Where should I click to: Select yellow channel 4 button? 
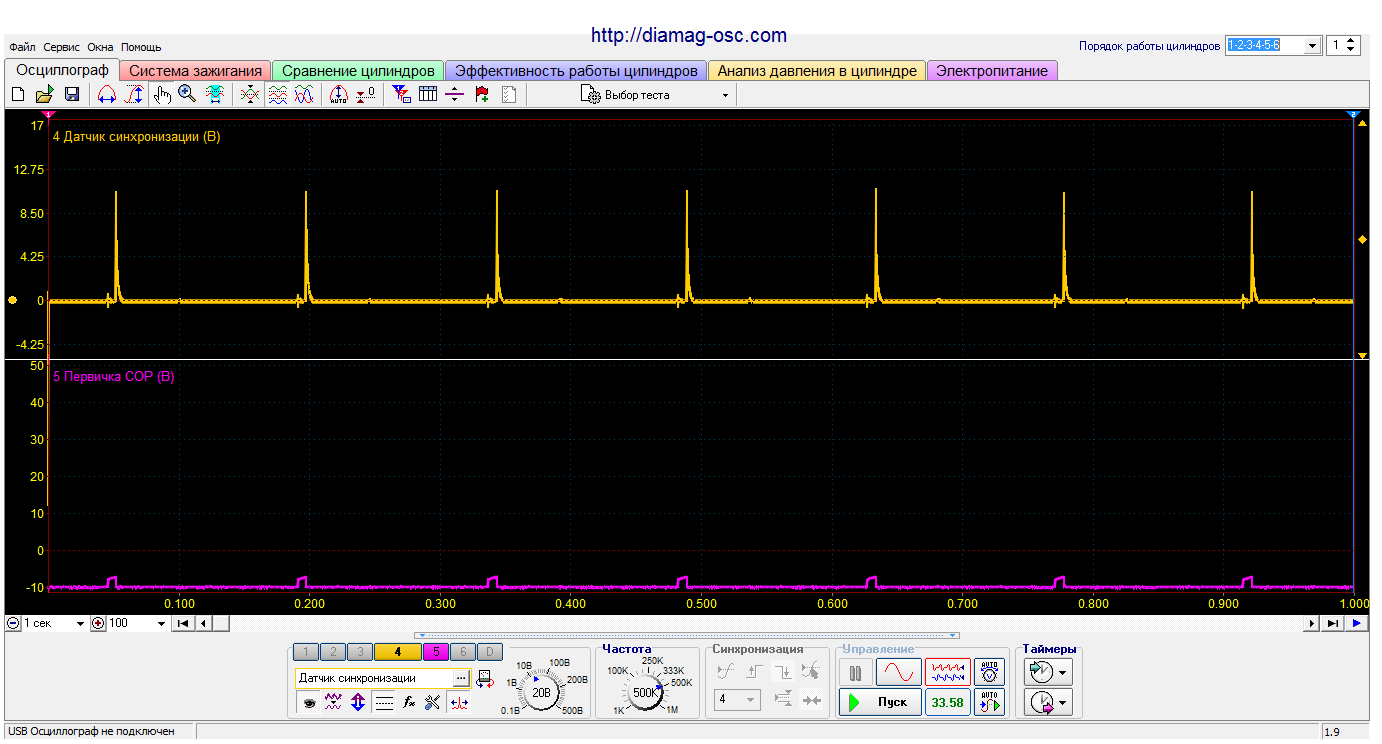(x=398, y=652)
